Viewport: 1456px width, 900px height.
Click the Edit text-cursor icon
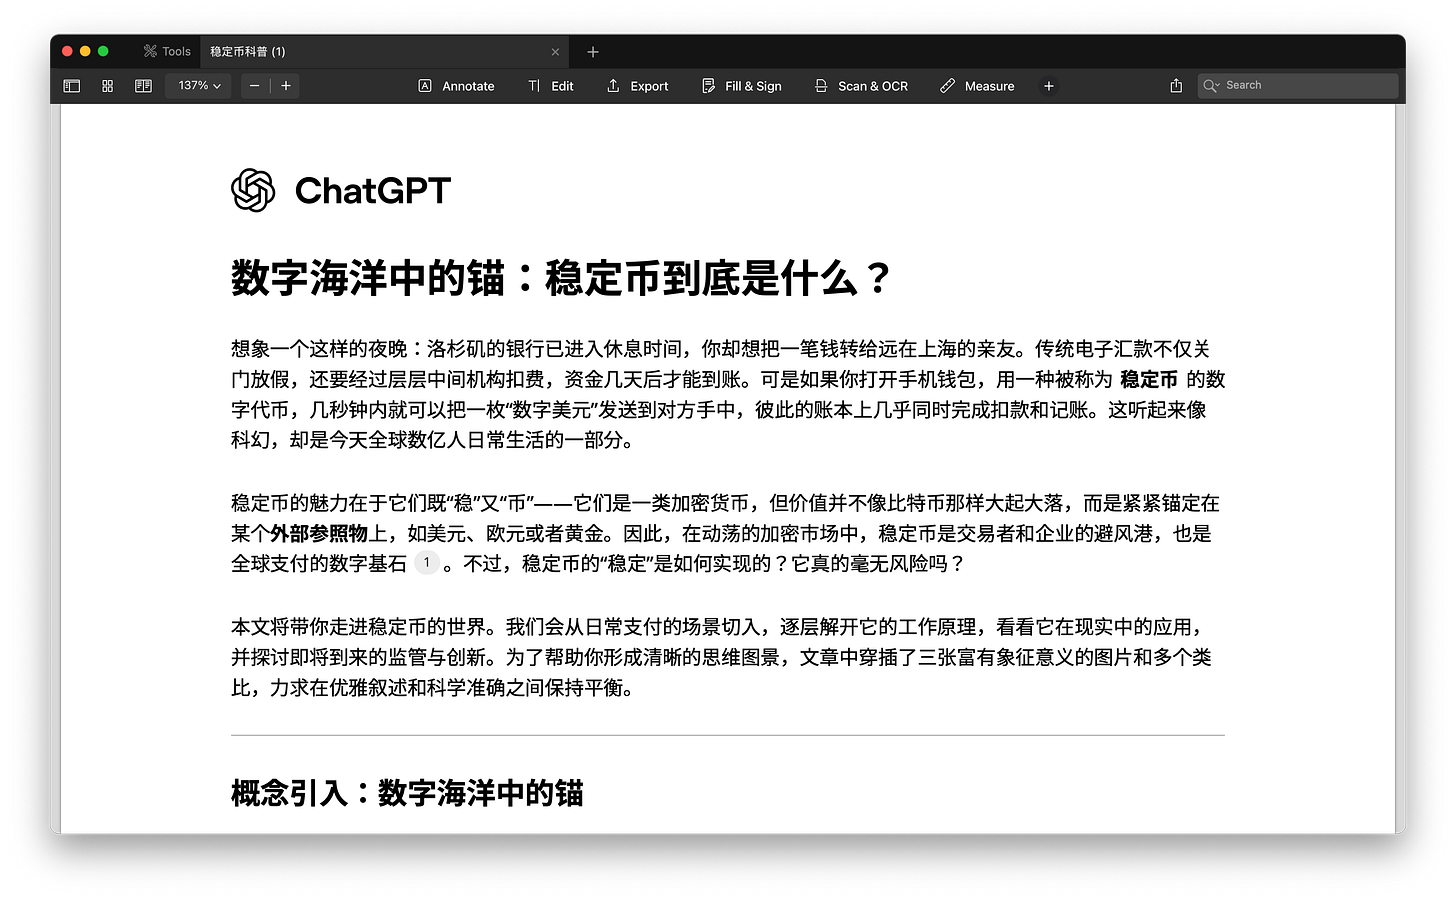coord(534,86)
